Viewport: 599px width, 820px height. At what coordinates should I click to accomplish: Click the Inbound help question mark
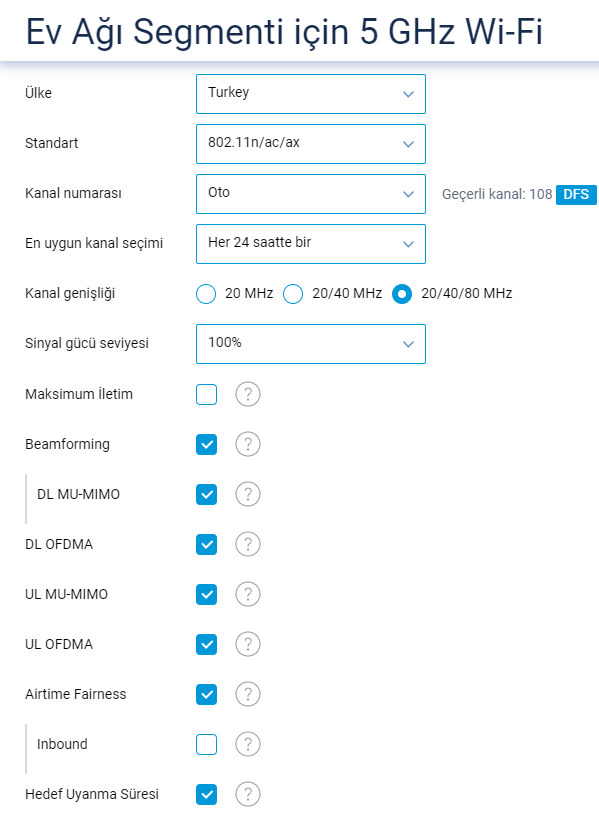coord(248,744)
